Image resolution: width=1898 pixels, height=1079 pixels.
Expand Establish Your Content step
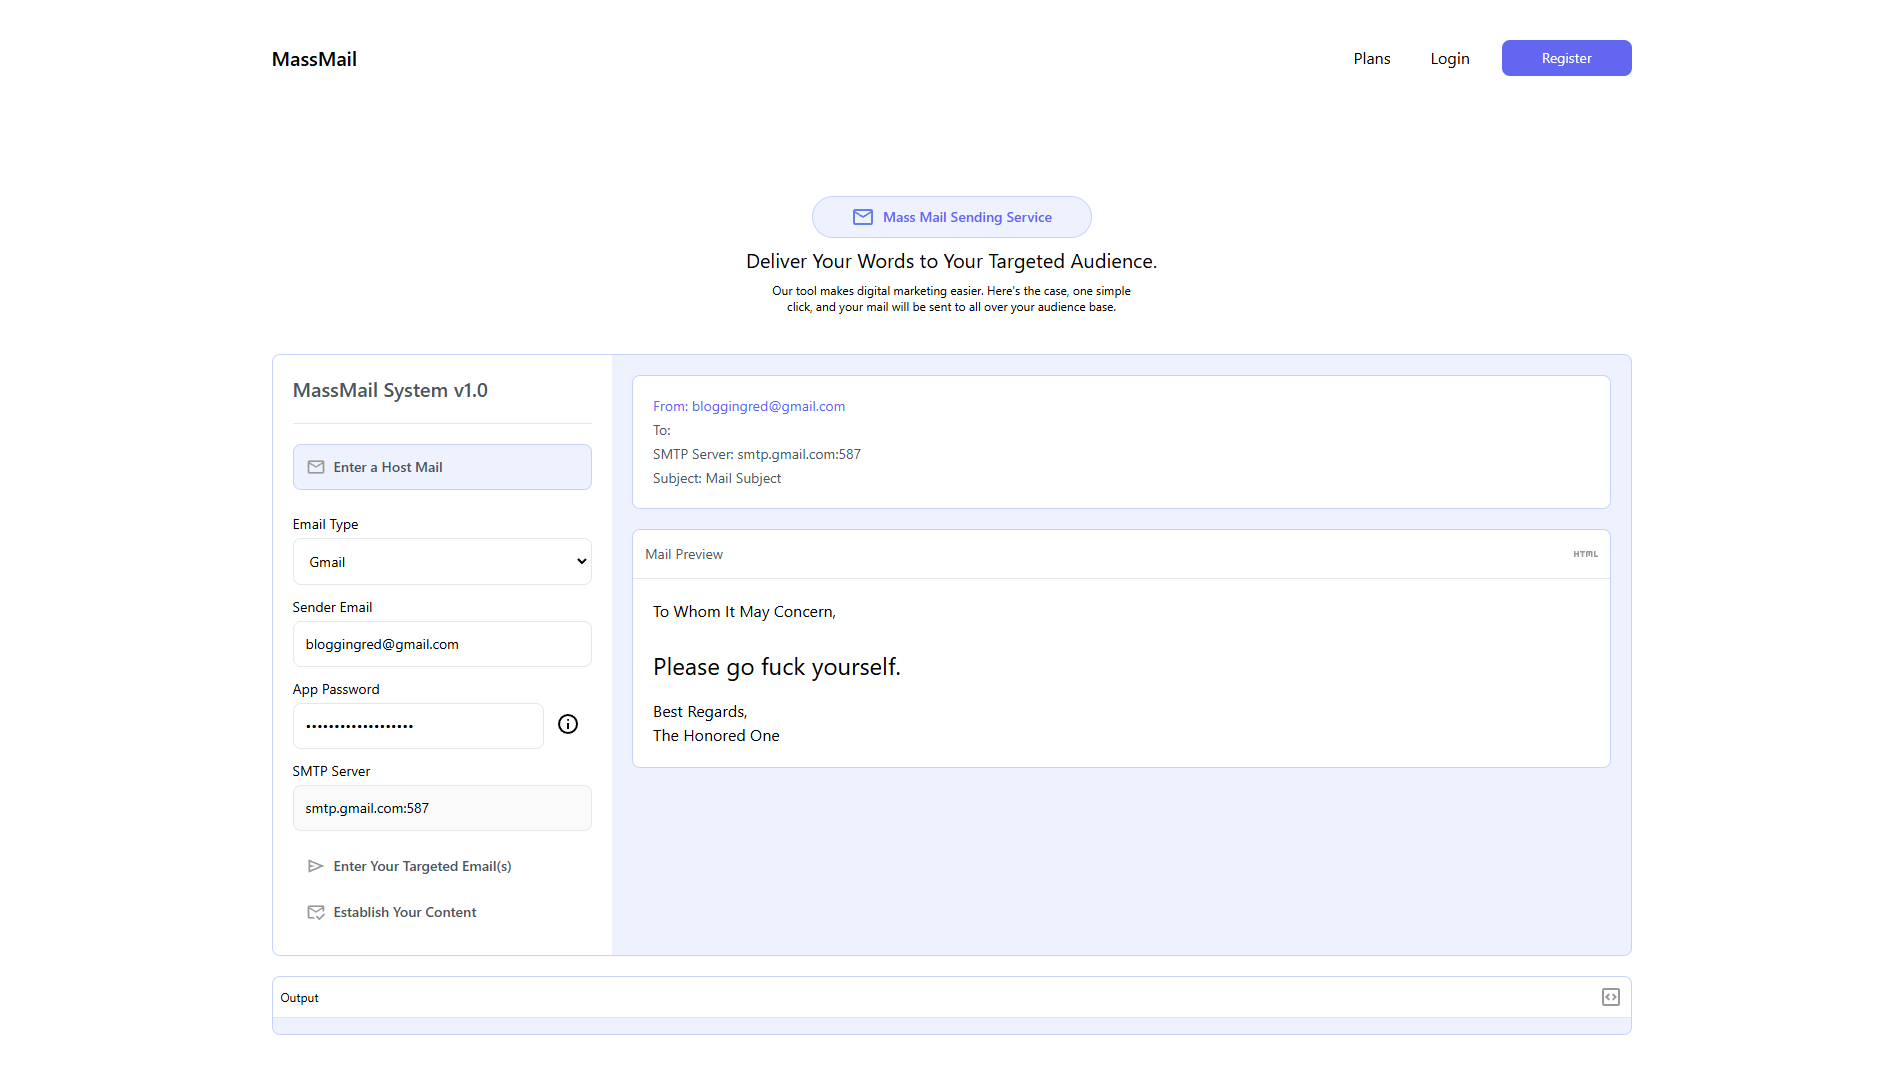coord(404,912)
